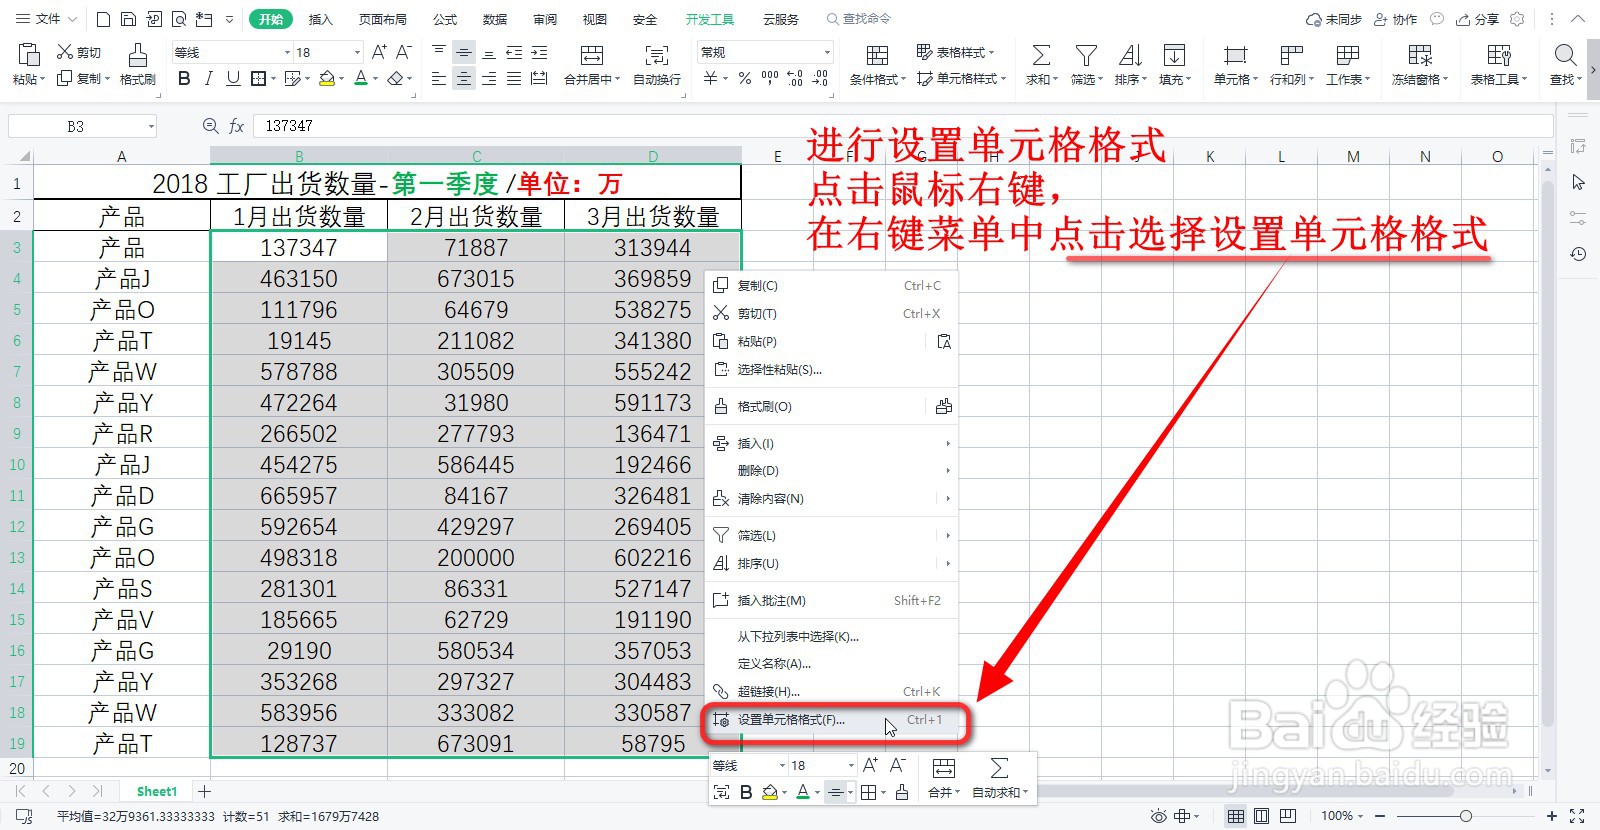Click Merge and Center (合并居中) in ribbon
The height and width of the screenshot is (830, 1600).
pyautogui.click(x=592, y=65)
